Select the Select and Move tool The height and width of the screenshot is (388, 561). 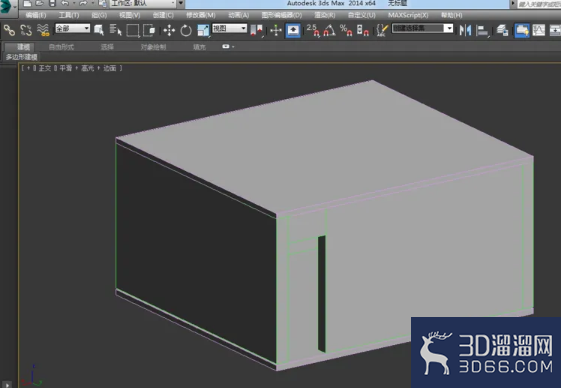coord(169,30)
